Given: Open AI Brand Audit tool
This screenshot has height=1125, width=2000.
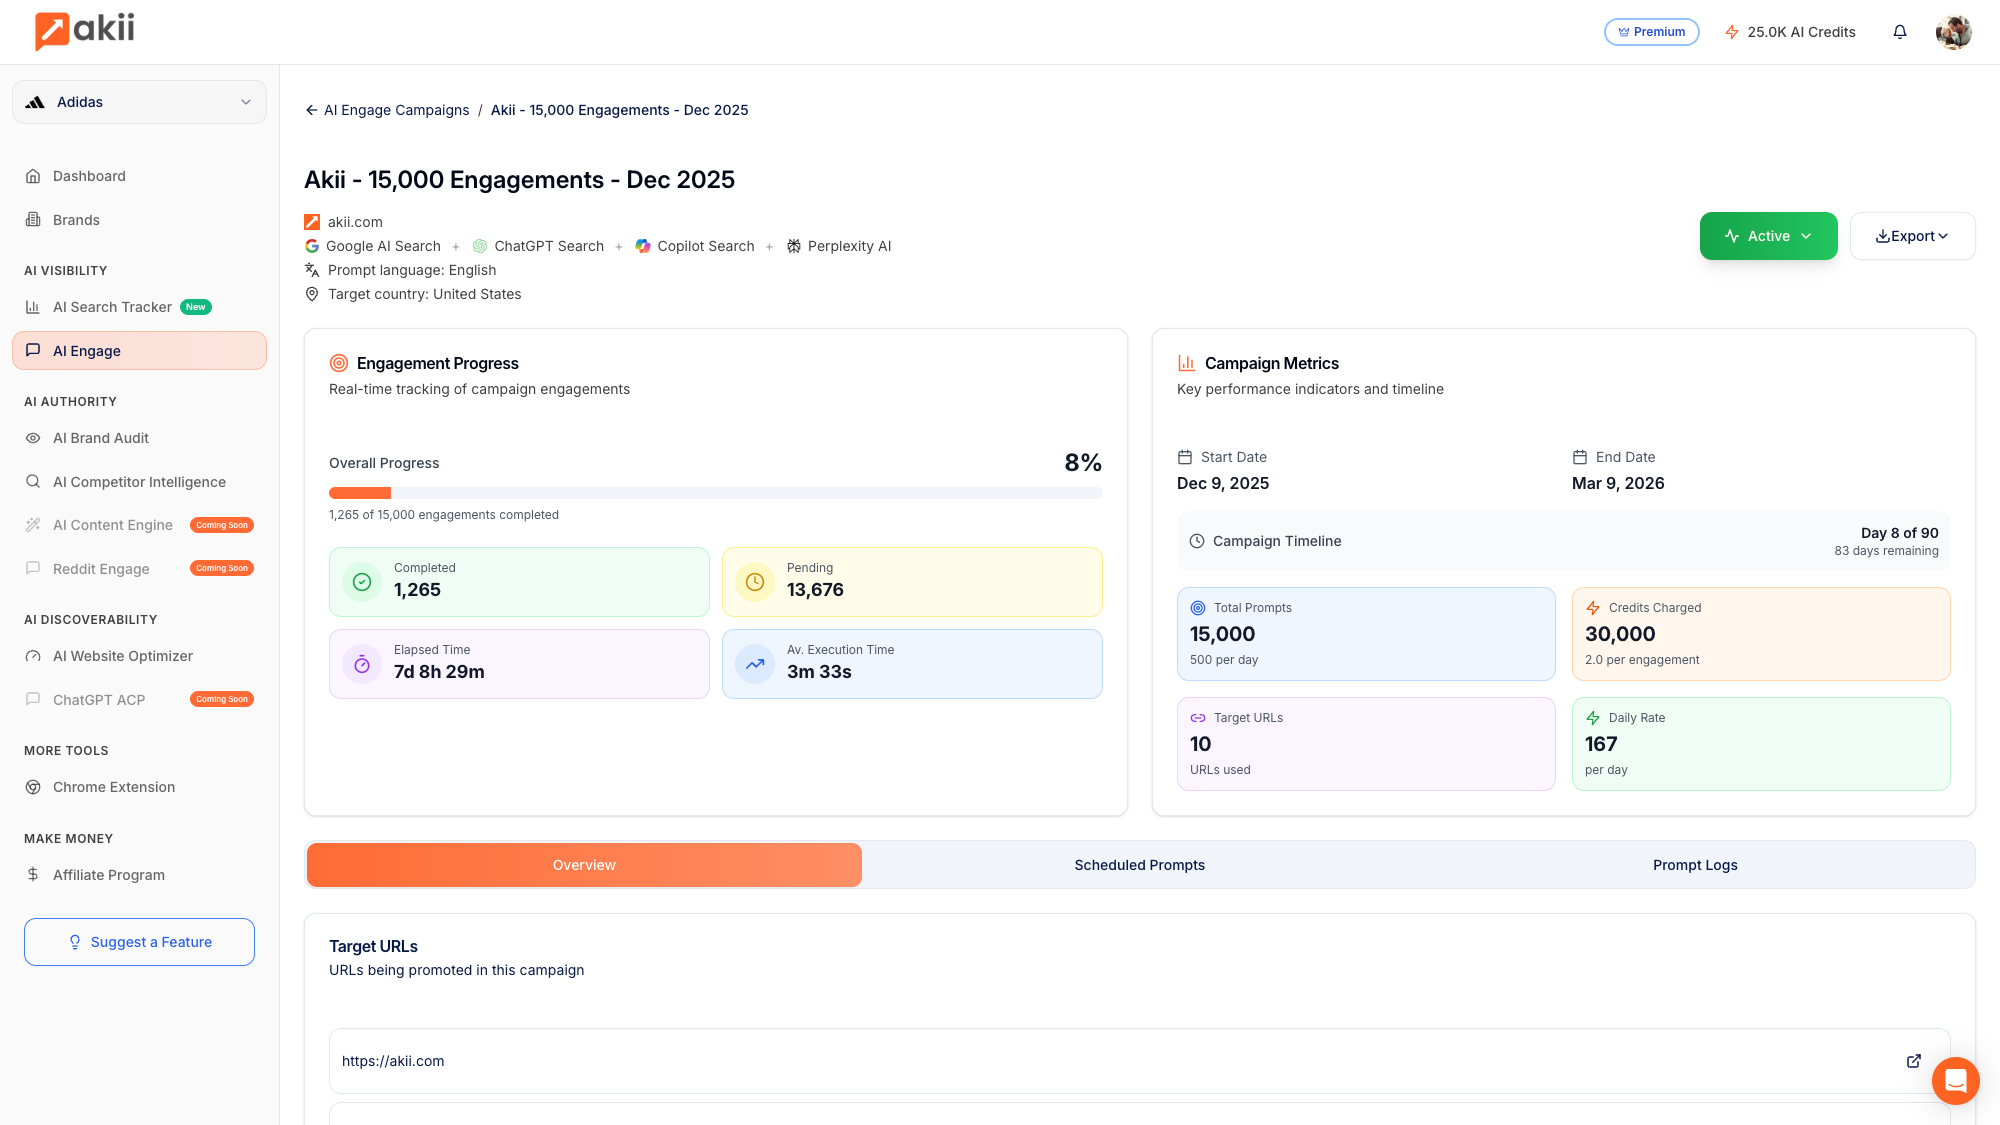Looking at the screenshot, I should pos(101,438).
